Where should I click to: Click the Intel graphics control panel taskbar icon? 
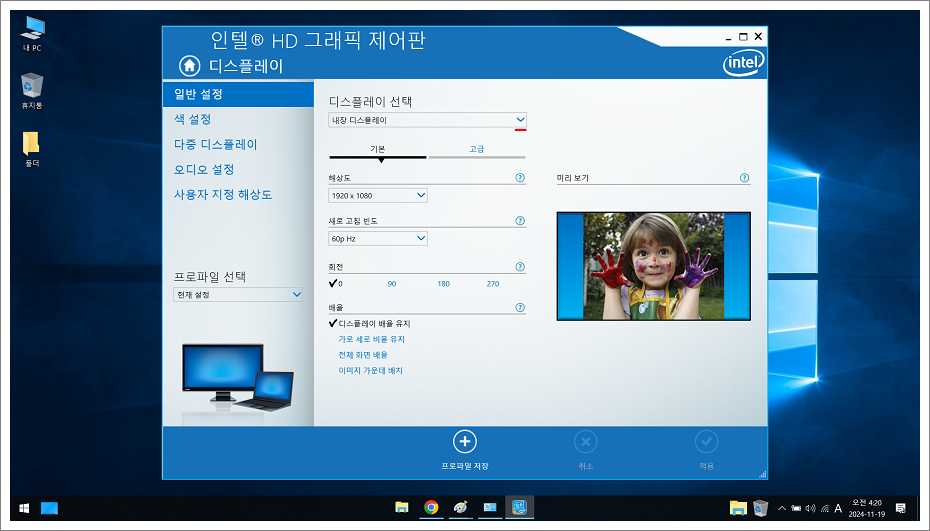(519, 507)
